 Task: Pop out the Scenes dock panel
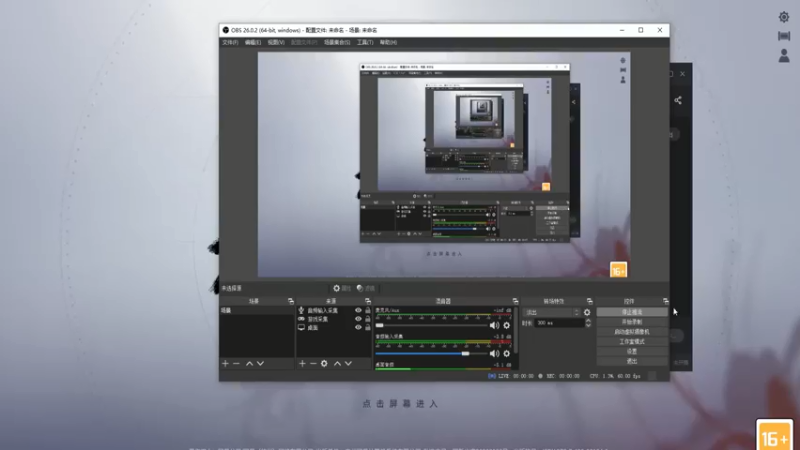pyautogui.click(x=291, y=301)
